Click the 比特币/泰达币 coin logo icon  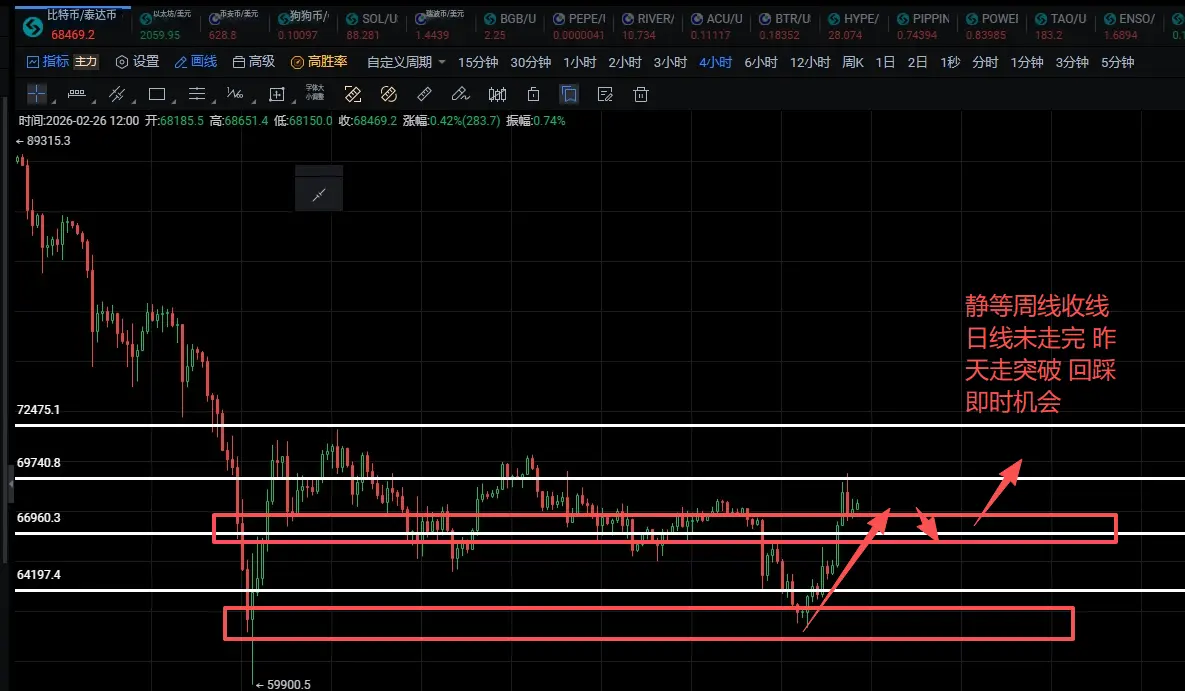pyautogui.click(x=32, y=28)
